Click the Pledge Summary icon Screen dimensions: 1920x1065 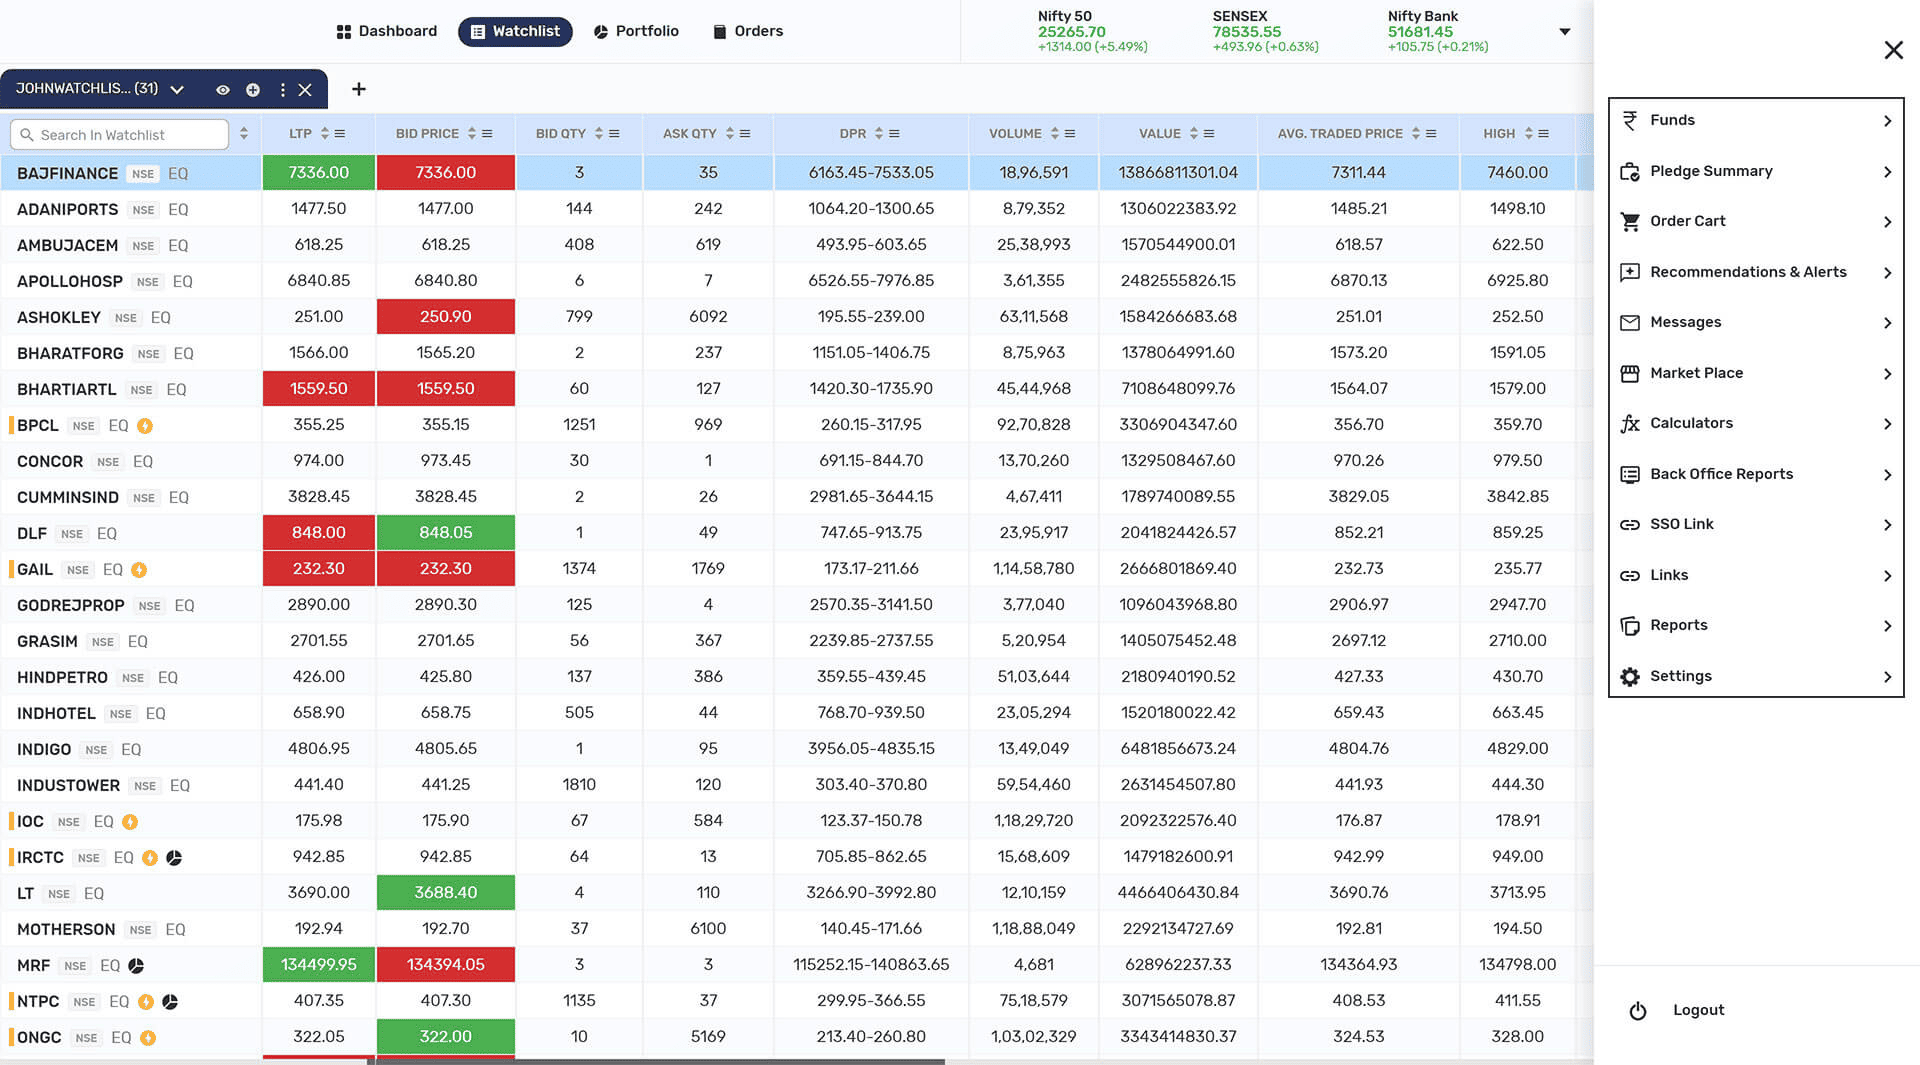pos(1630,171)
